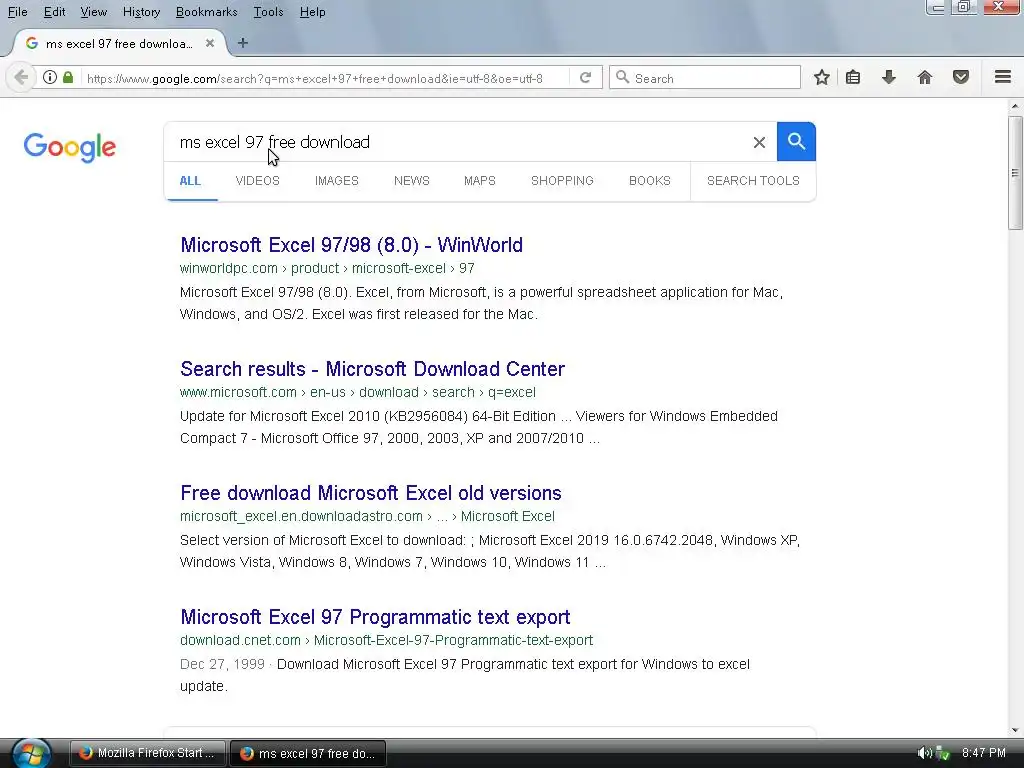
Task: Open the Bookmarks menu
Action: tap(206, 12)
